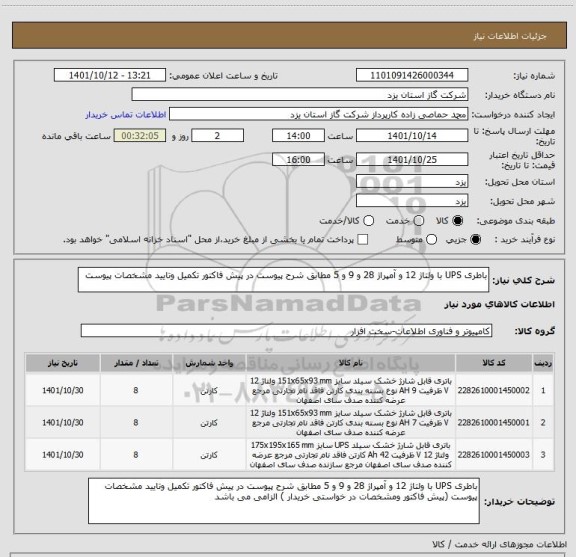
Task: Click the quantity 8 in row 3
Action: [136, 454]
